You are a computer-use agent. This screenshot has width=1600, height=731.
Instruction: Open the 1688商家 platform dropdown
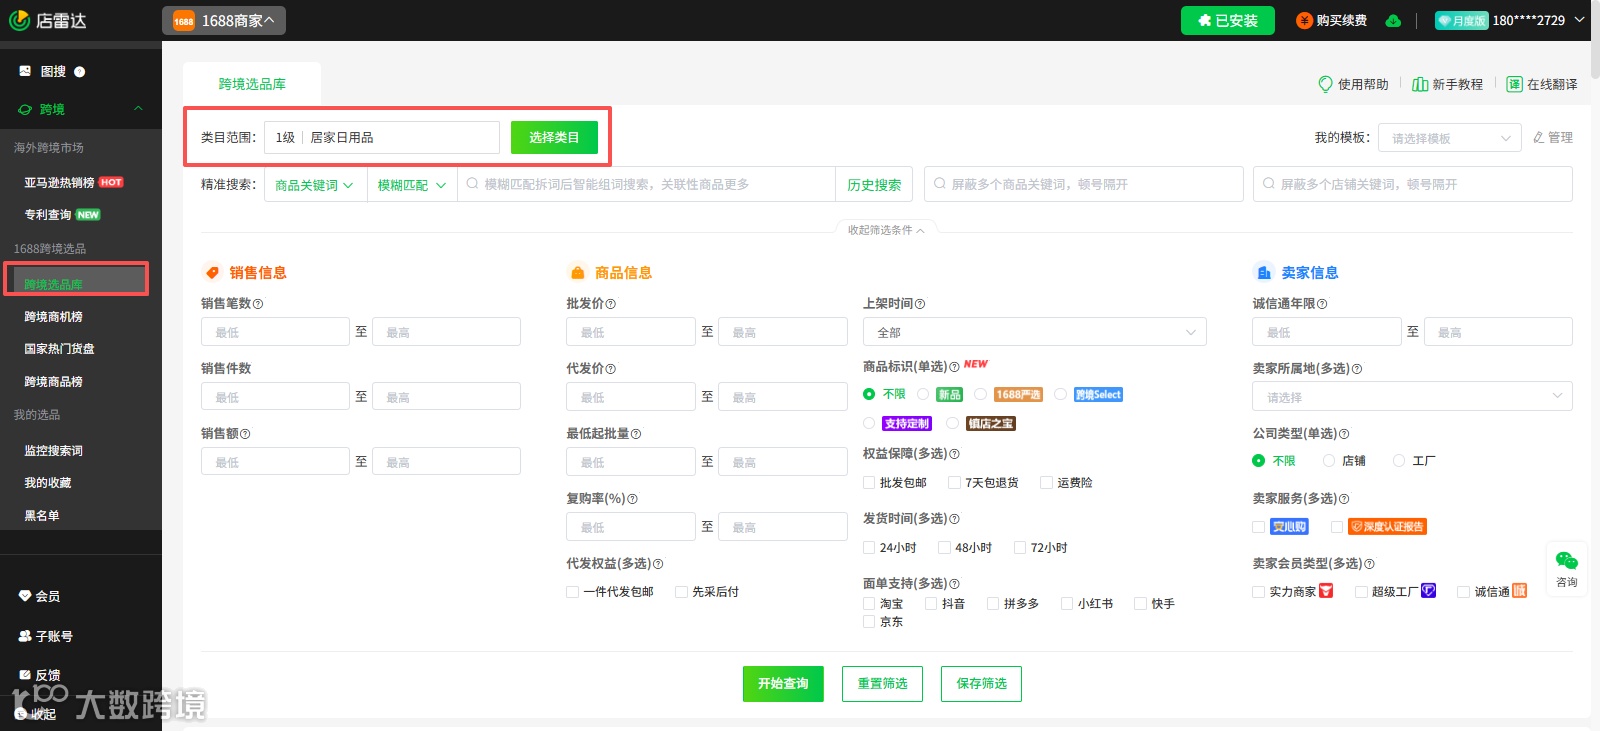224,21
